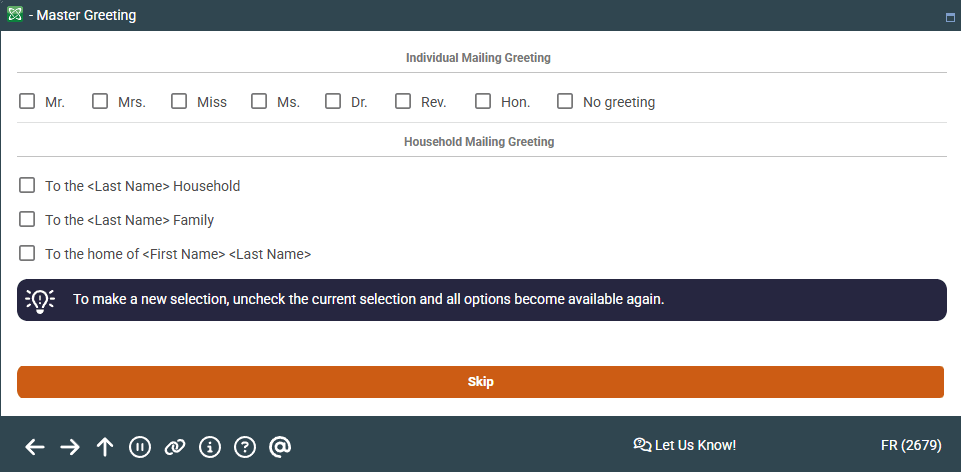Click the app logo in title bar

(x=15, y=14)
